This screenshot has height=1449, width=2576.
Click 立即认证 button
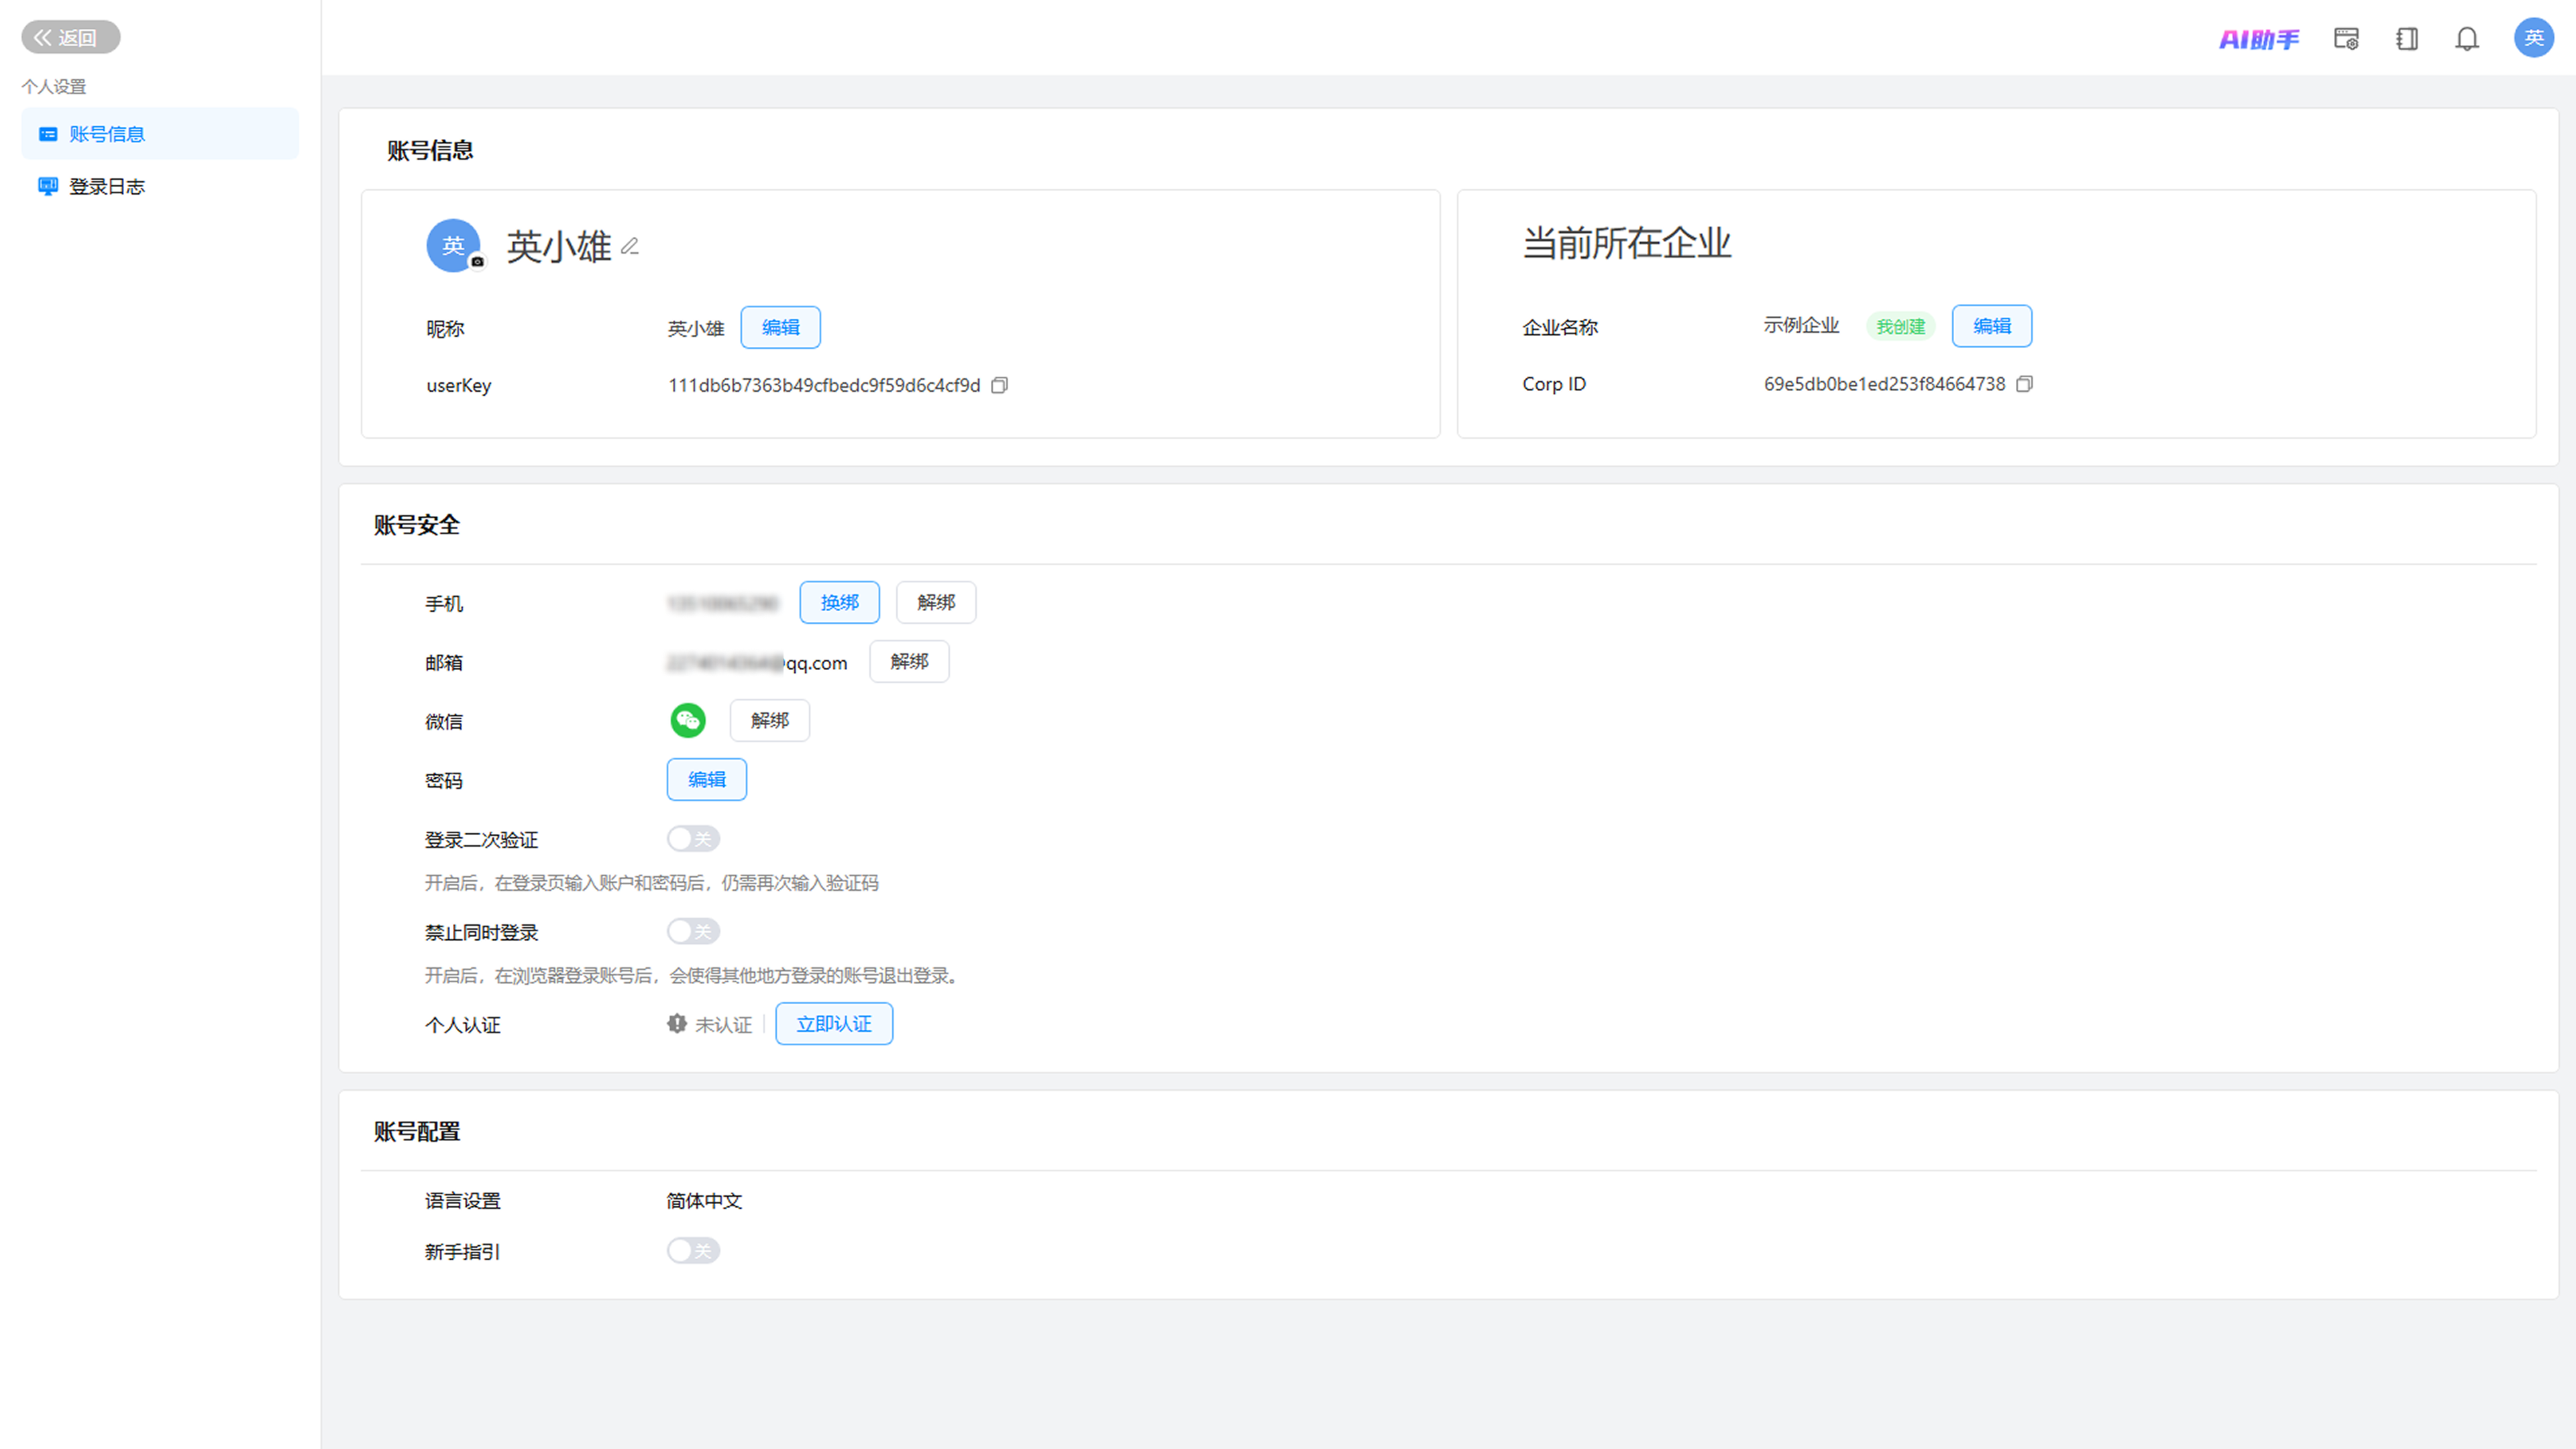[x=834, y=1024]
